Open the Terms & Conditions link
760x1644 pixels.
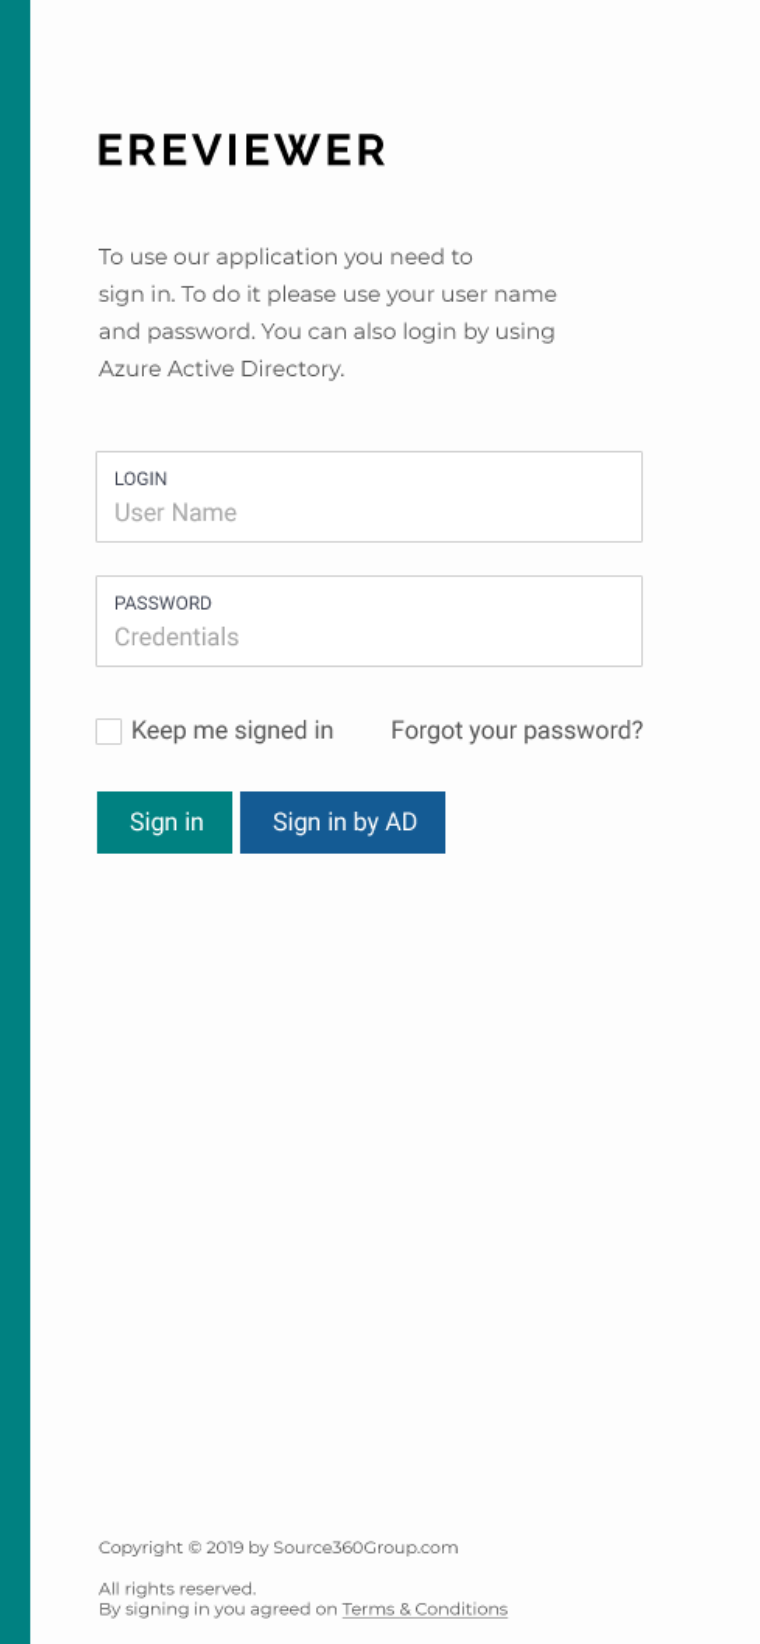[x=424, y=1609]
